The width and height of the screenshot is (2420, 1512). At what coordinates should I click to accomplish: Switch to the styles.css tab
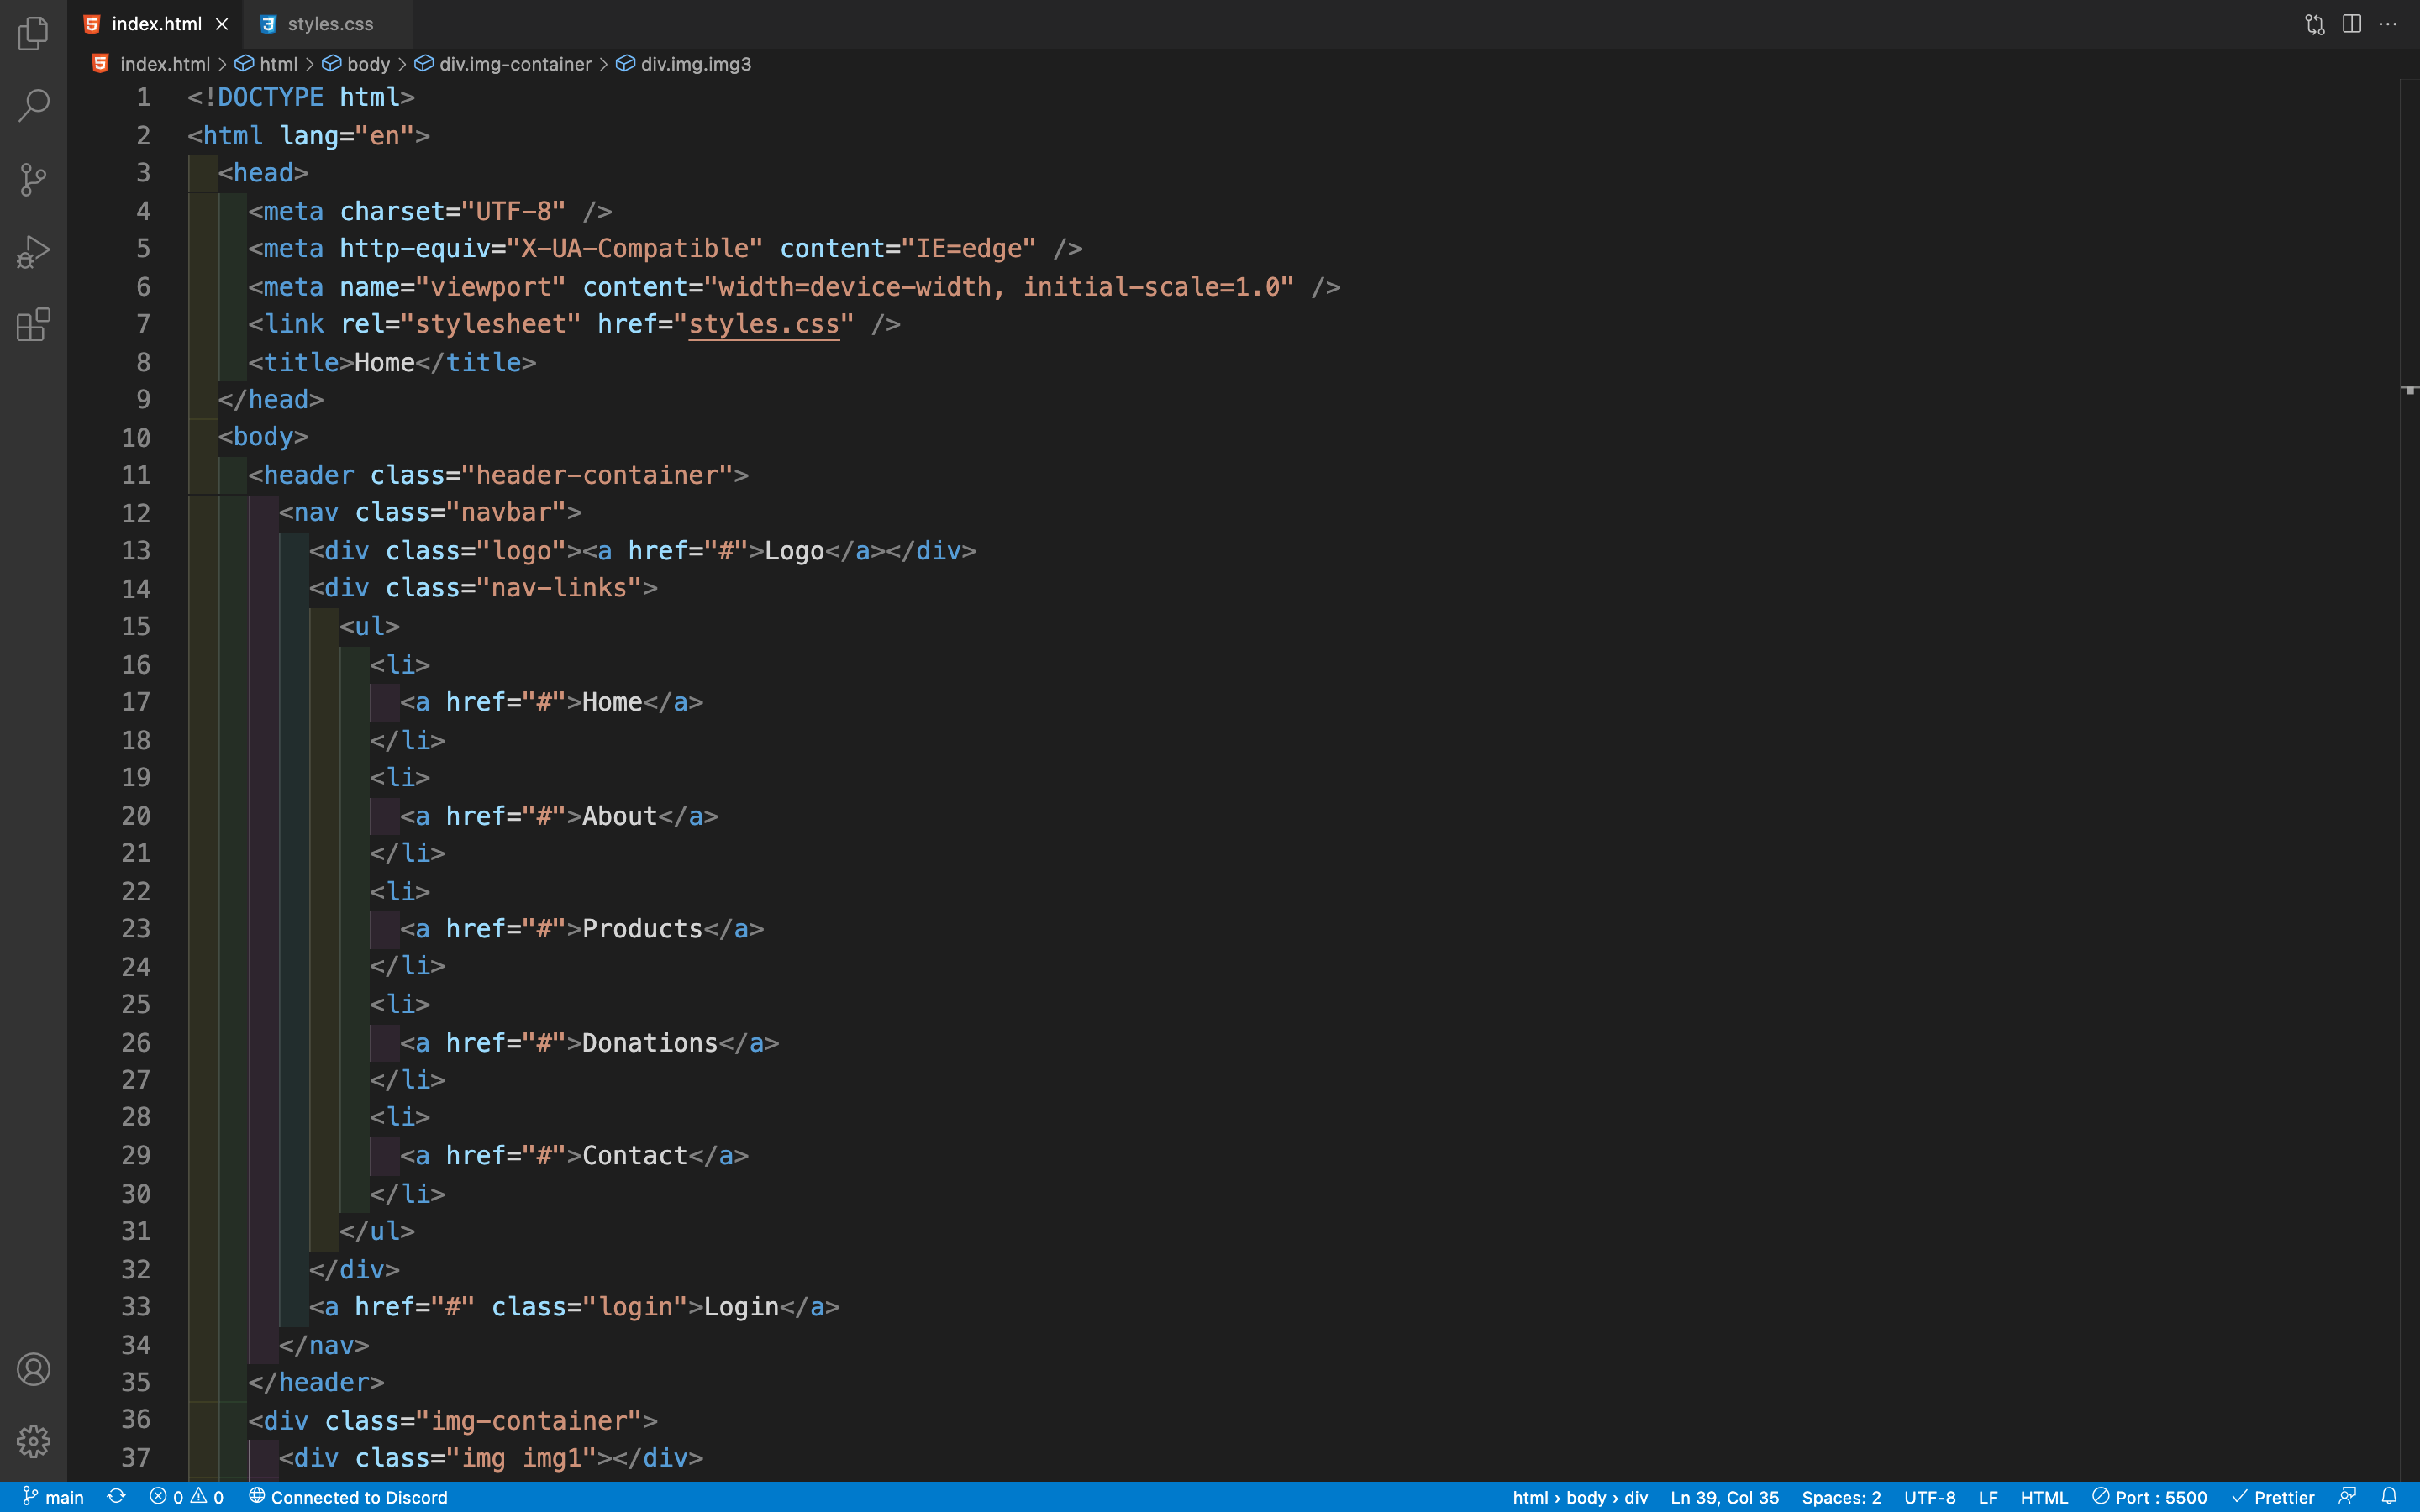[329, 24]
